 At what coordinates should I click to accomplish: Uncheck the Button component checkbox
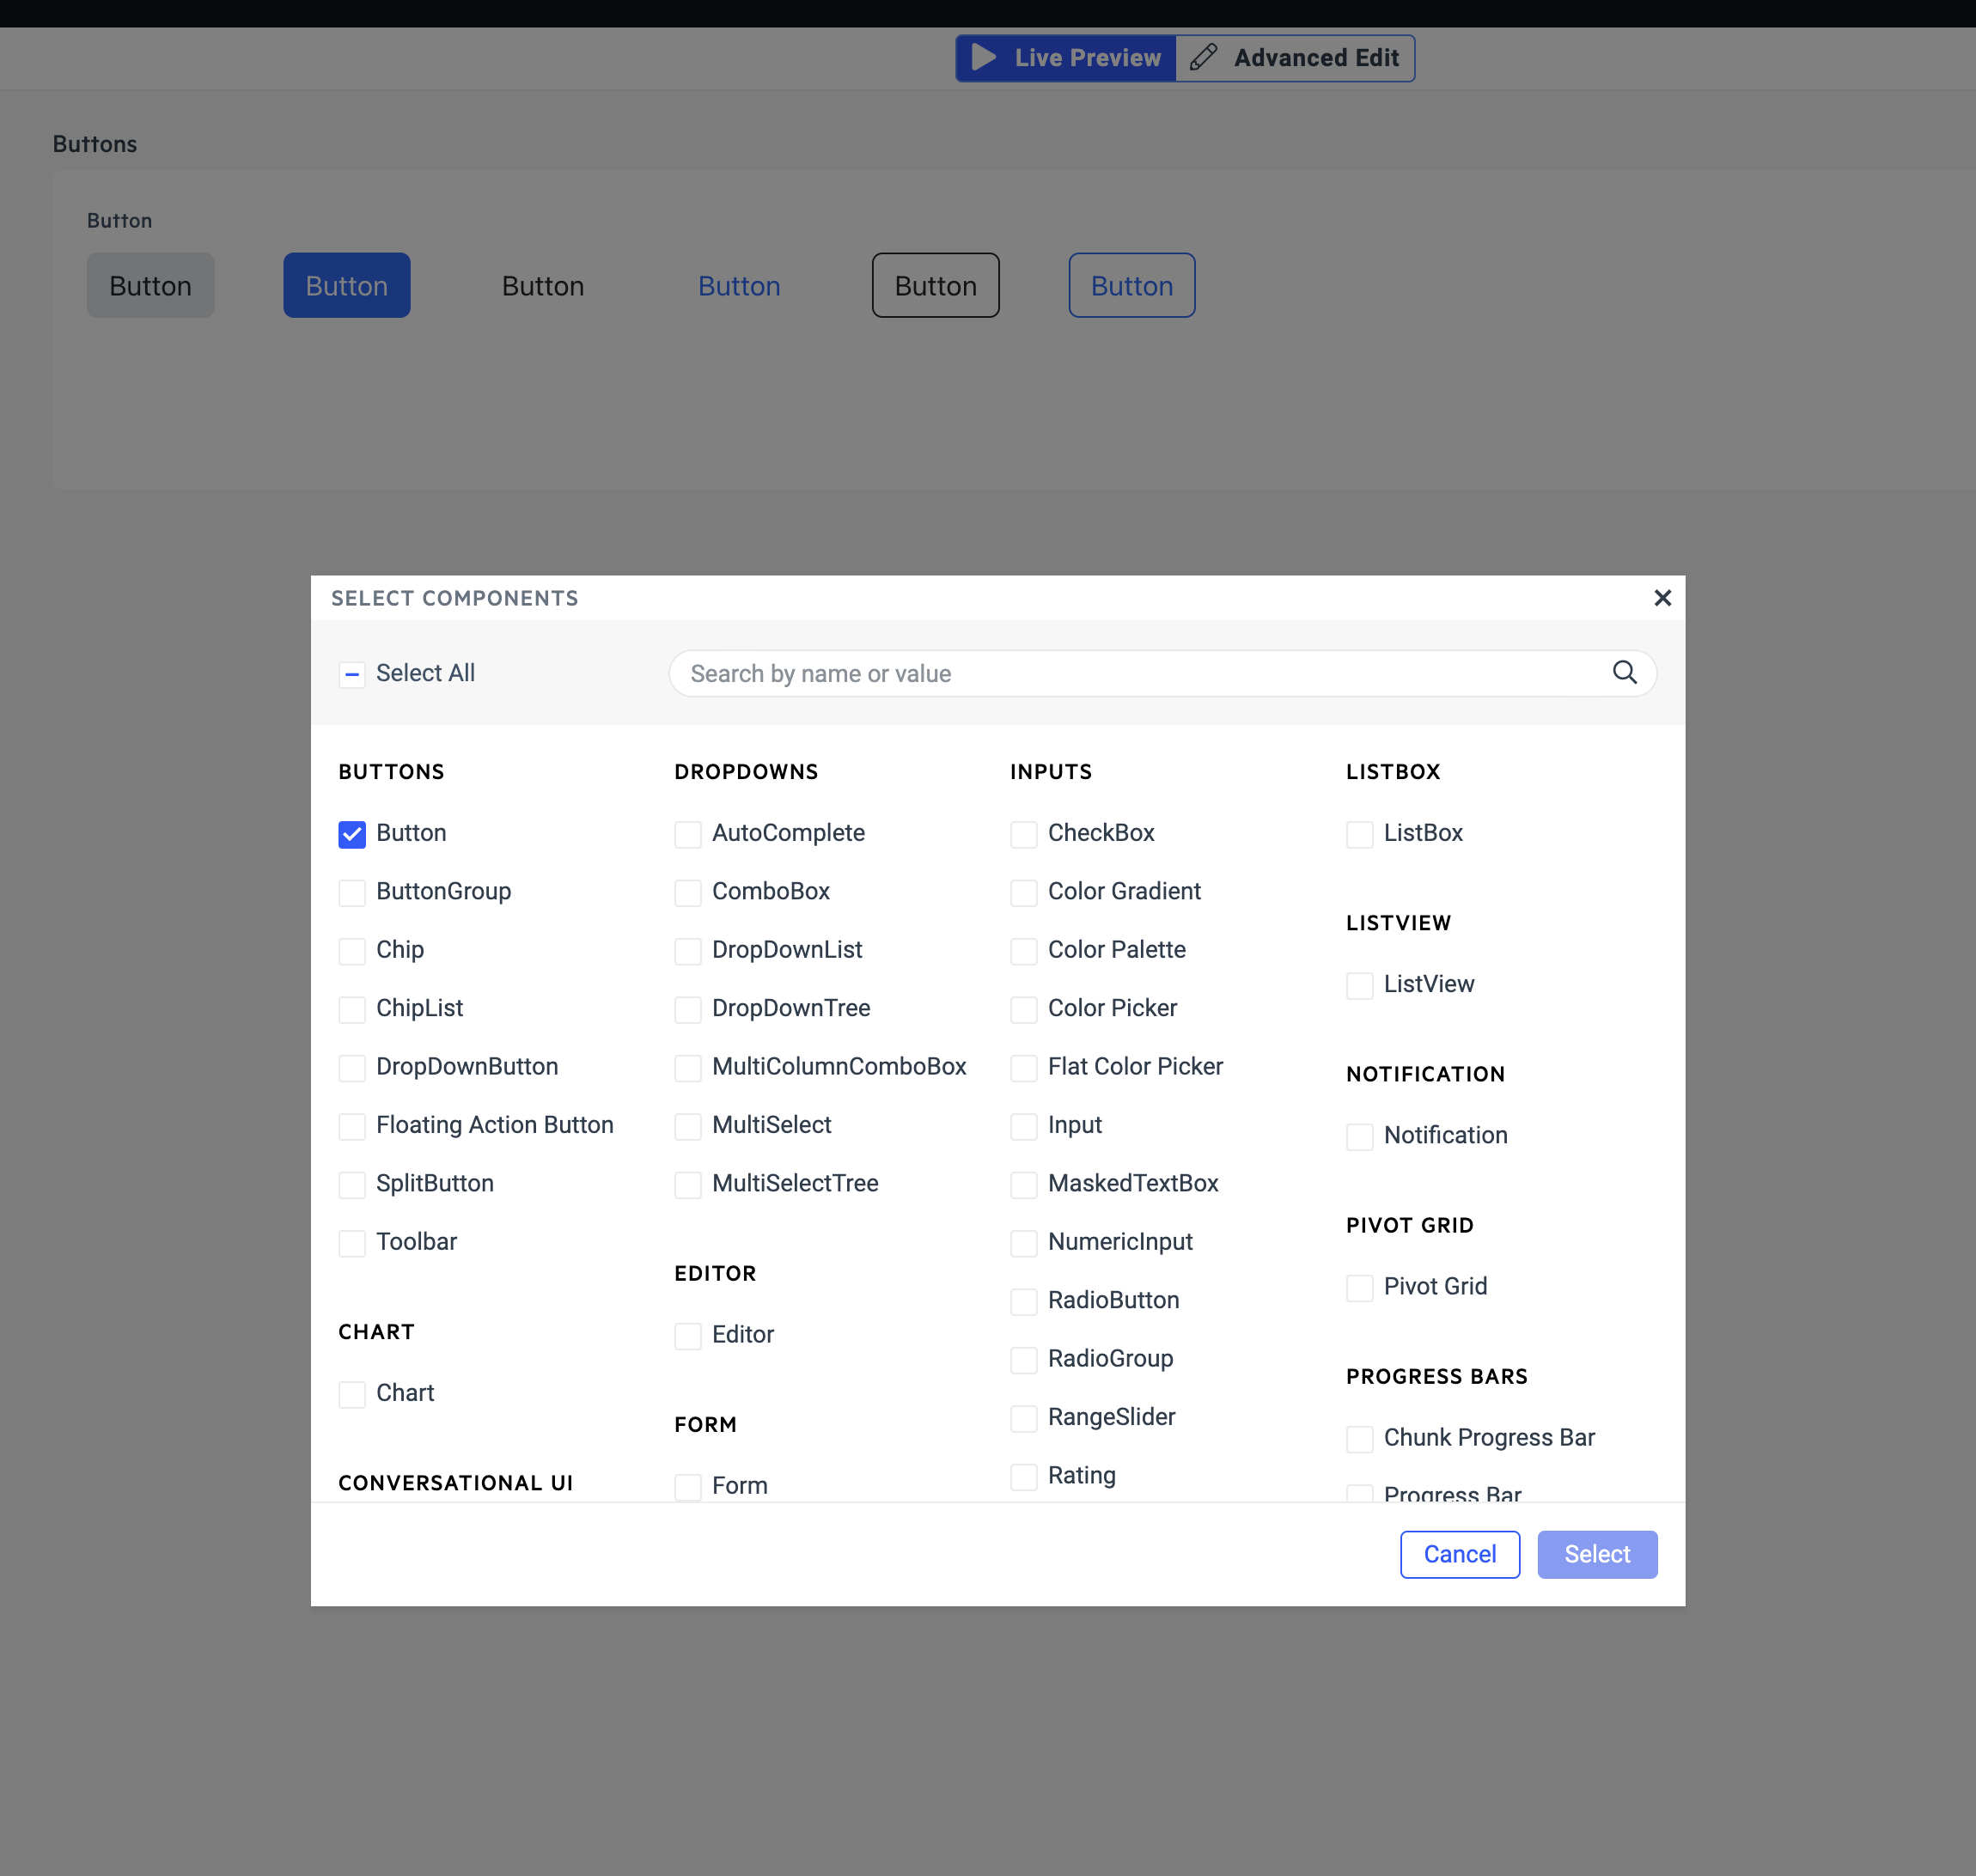(352, 834)
